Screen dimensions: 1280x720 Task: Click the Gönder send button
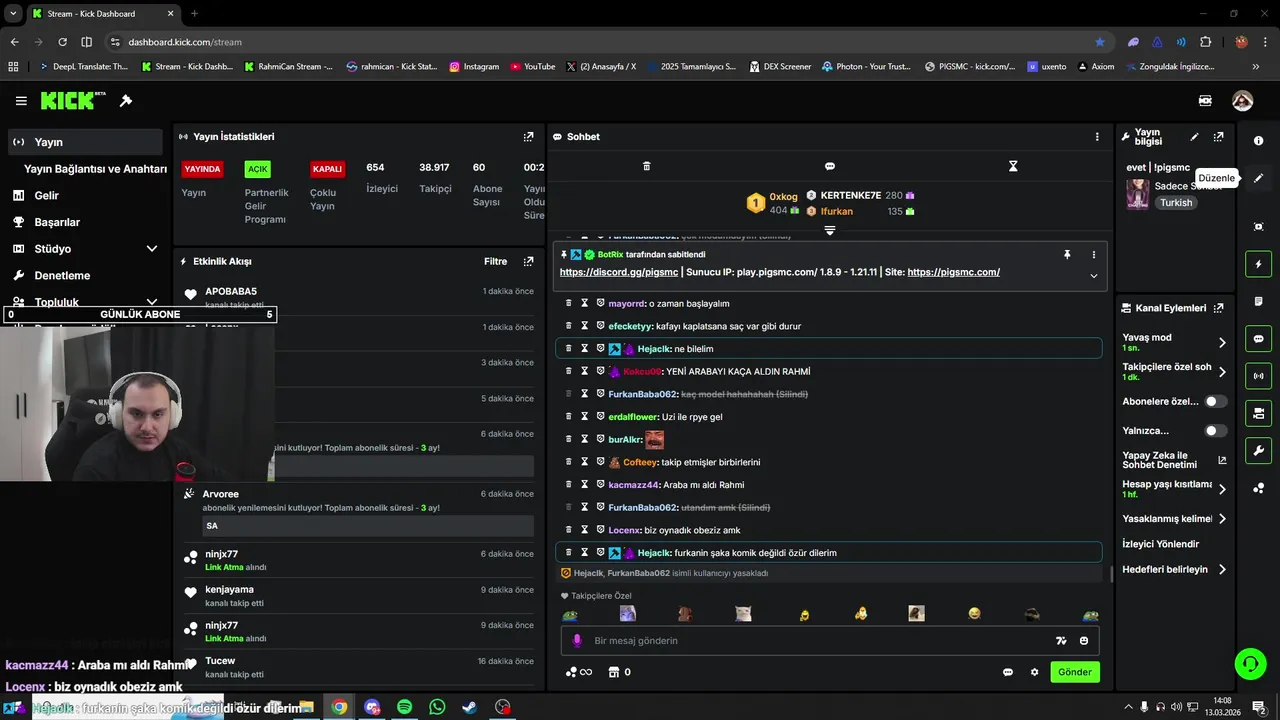tap(1075, 672)
